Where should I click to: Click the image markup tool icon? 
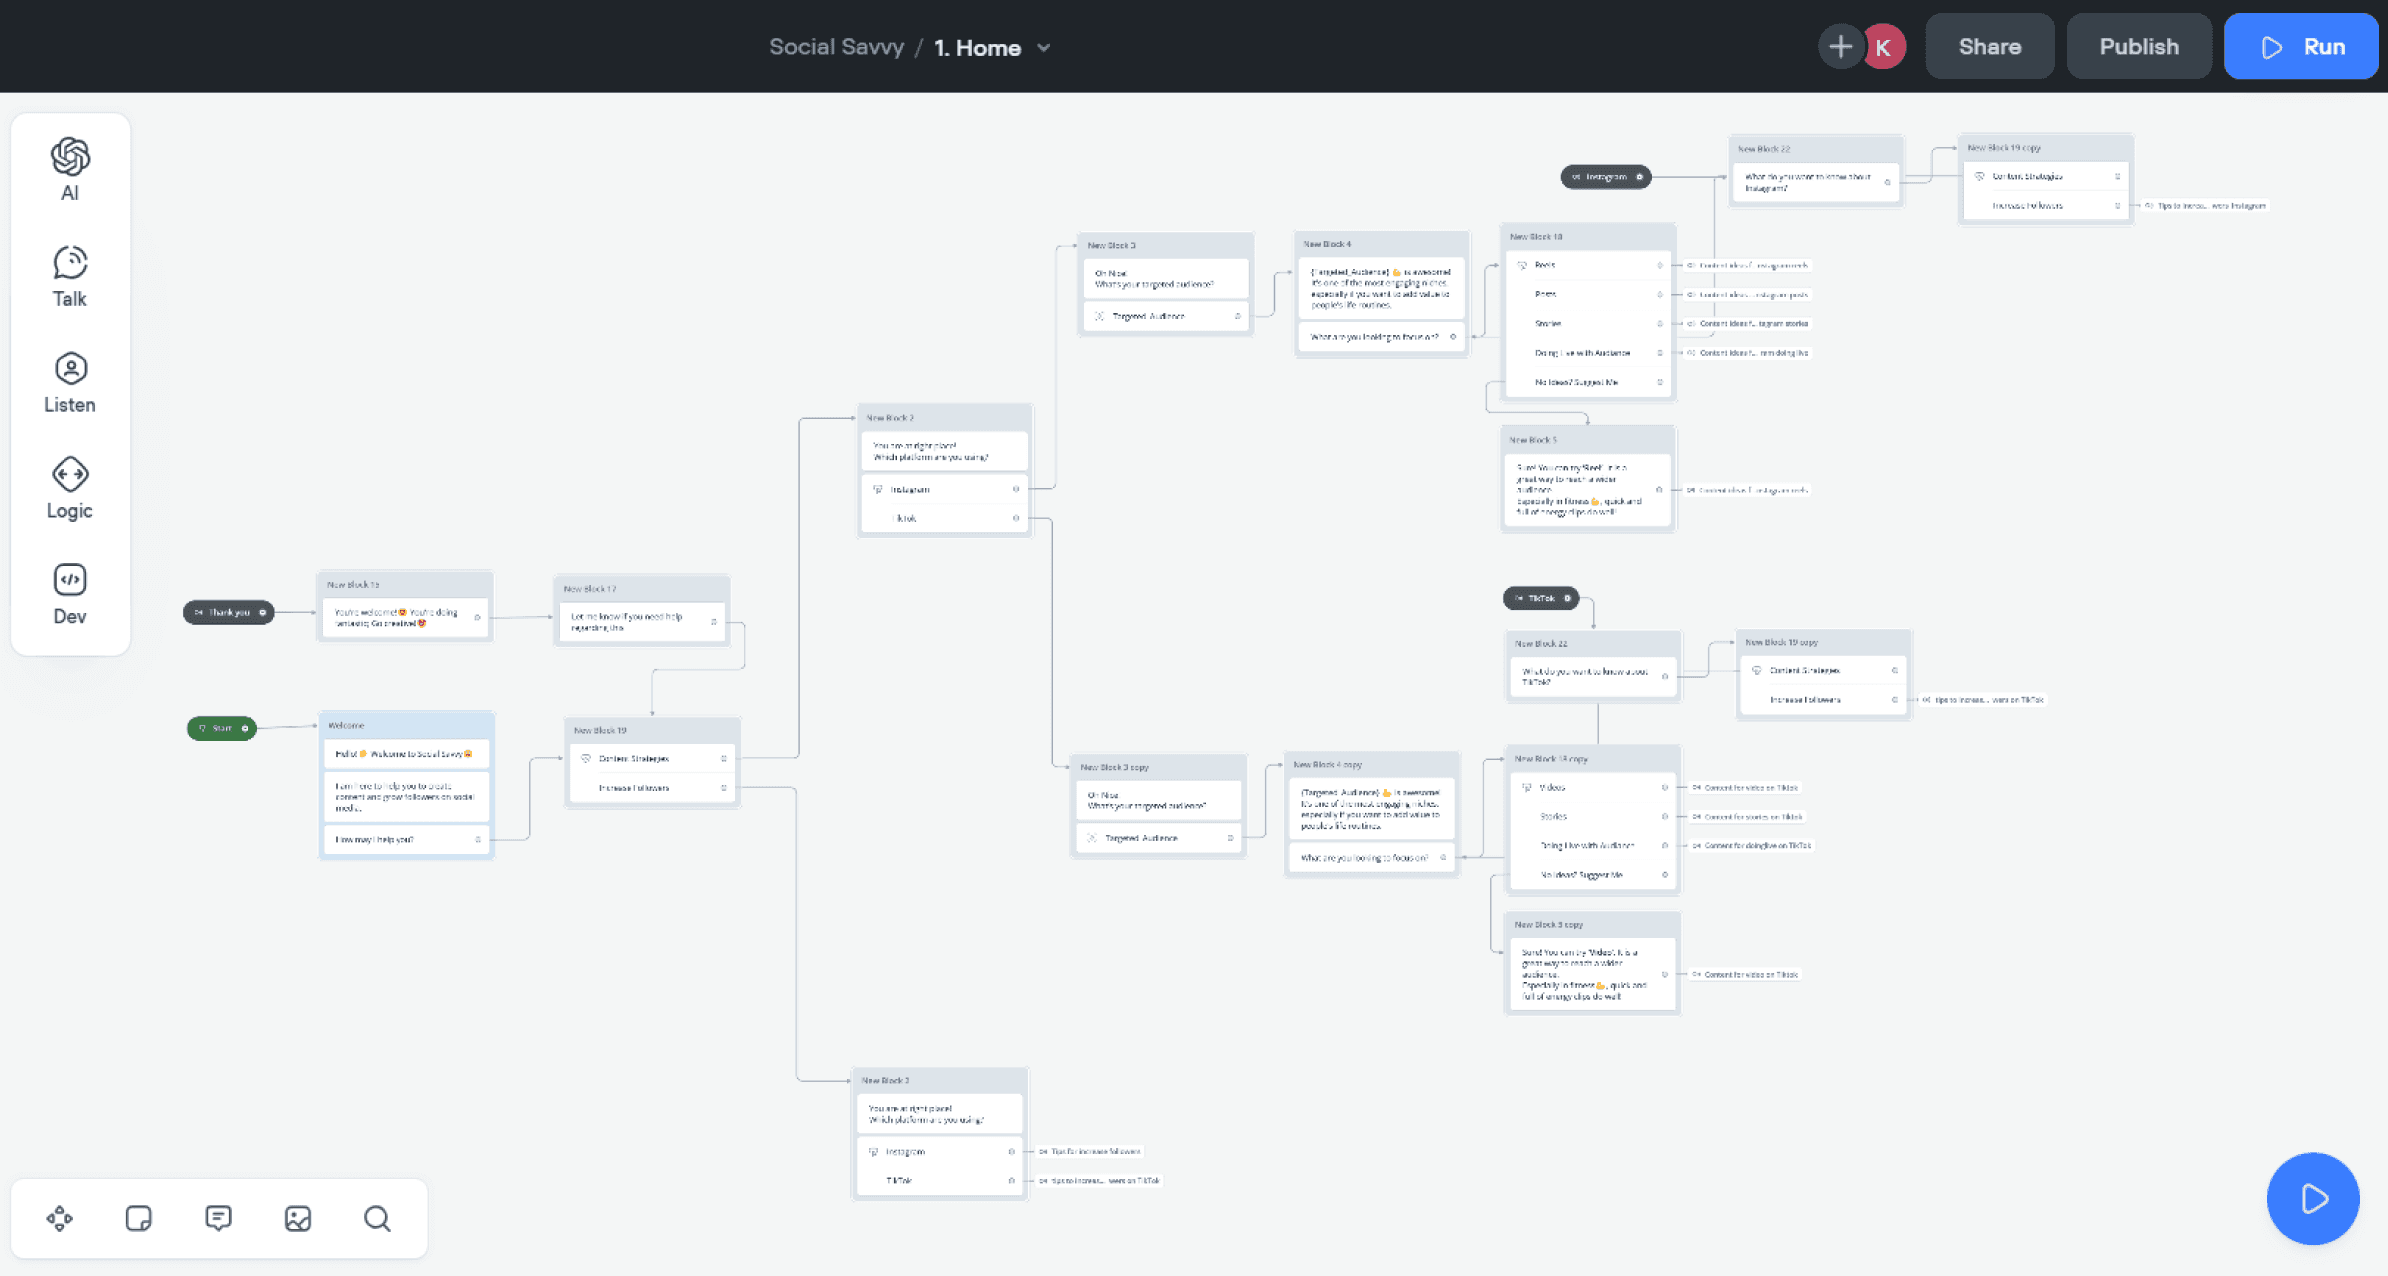click(x=298, y=1218)
